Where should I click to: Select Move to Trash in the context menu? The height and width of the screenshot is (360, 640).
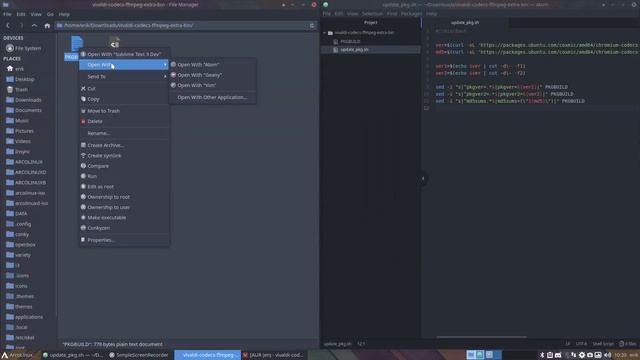click(124, 111)
